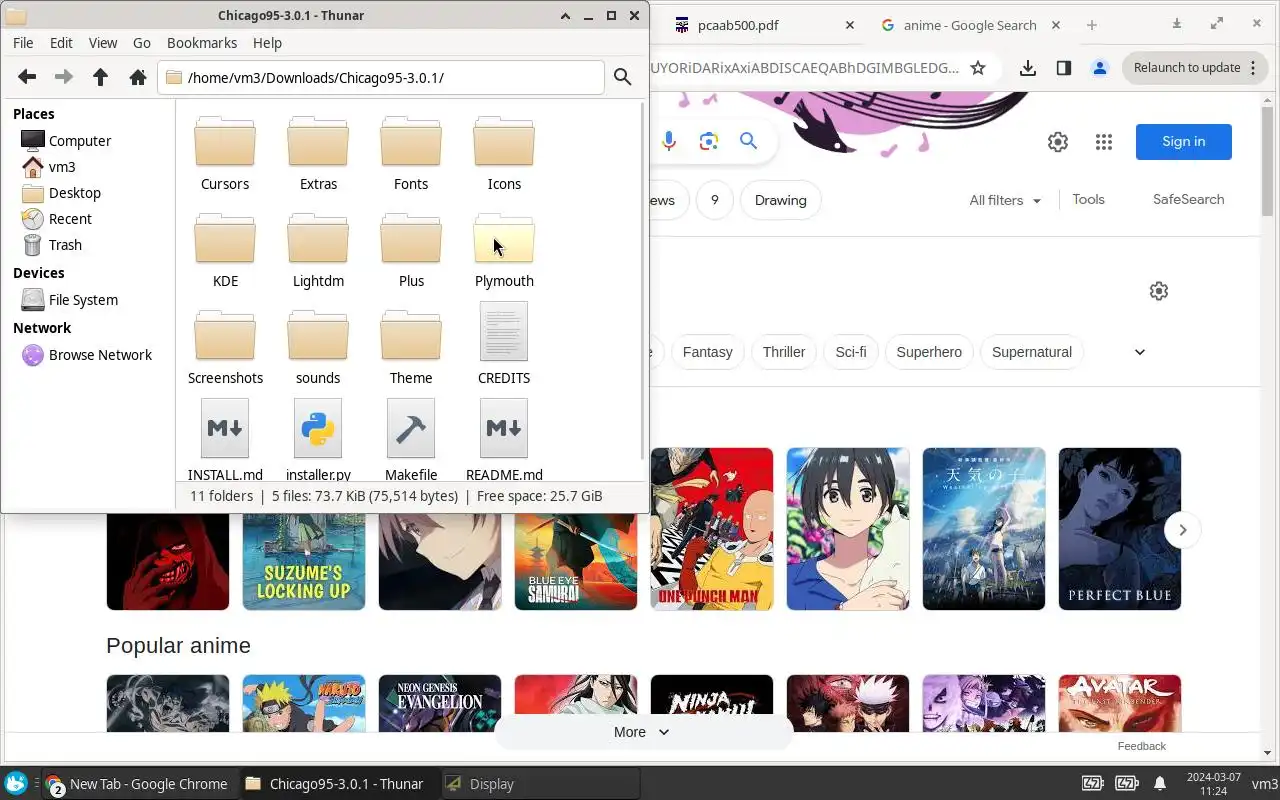The image size is (1280, 800).
Task: Go to home folder in Thunar
Action: point(138,77)
